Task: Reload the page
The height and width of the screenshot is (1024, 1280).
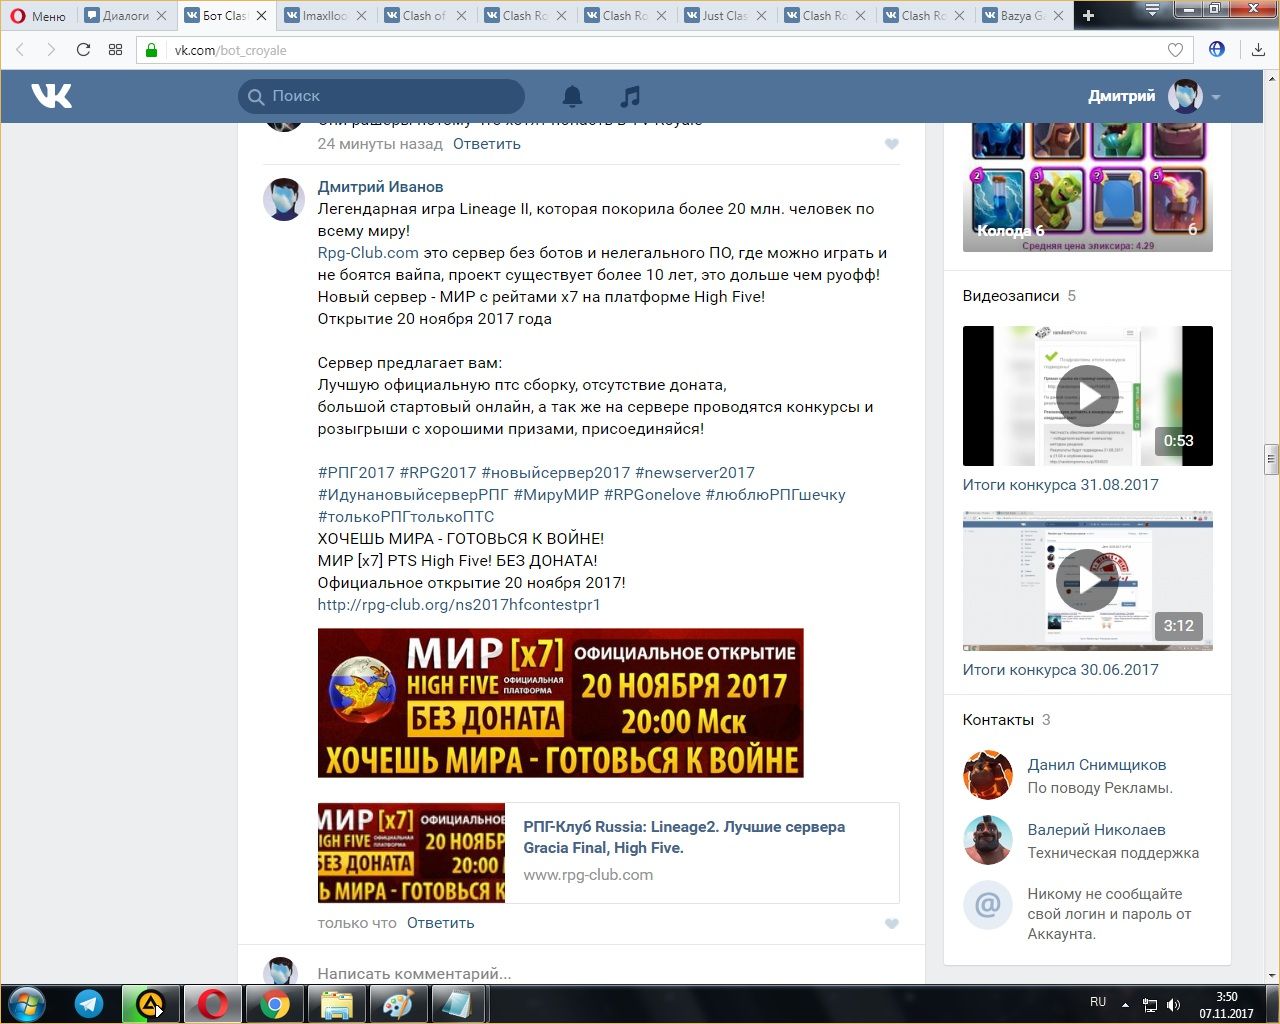Action: pyautogui.click(x=83, y=50)
